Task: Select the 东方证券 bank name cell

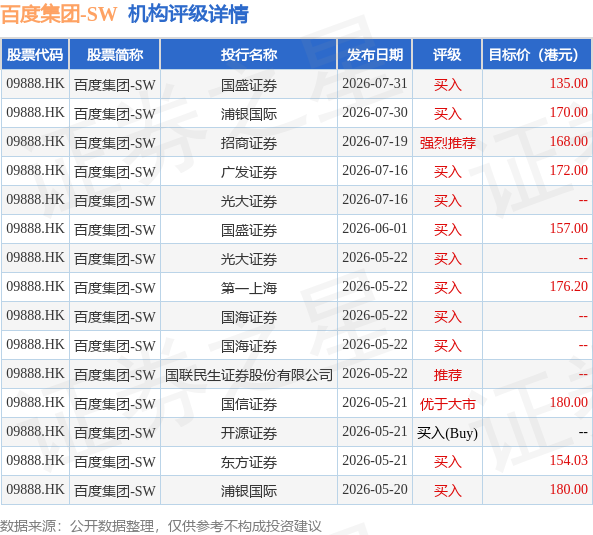Action: pyautogui.click(x=249, y=462)
